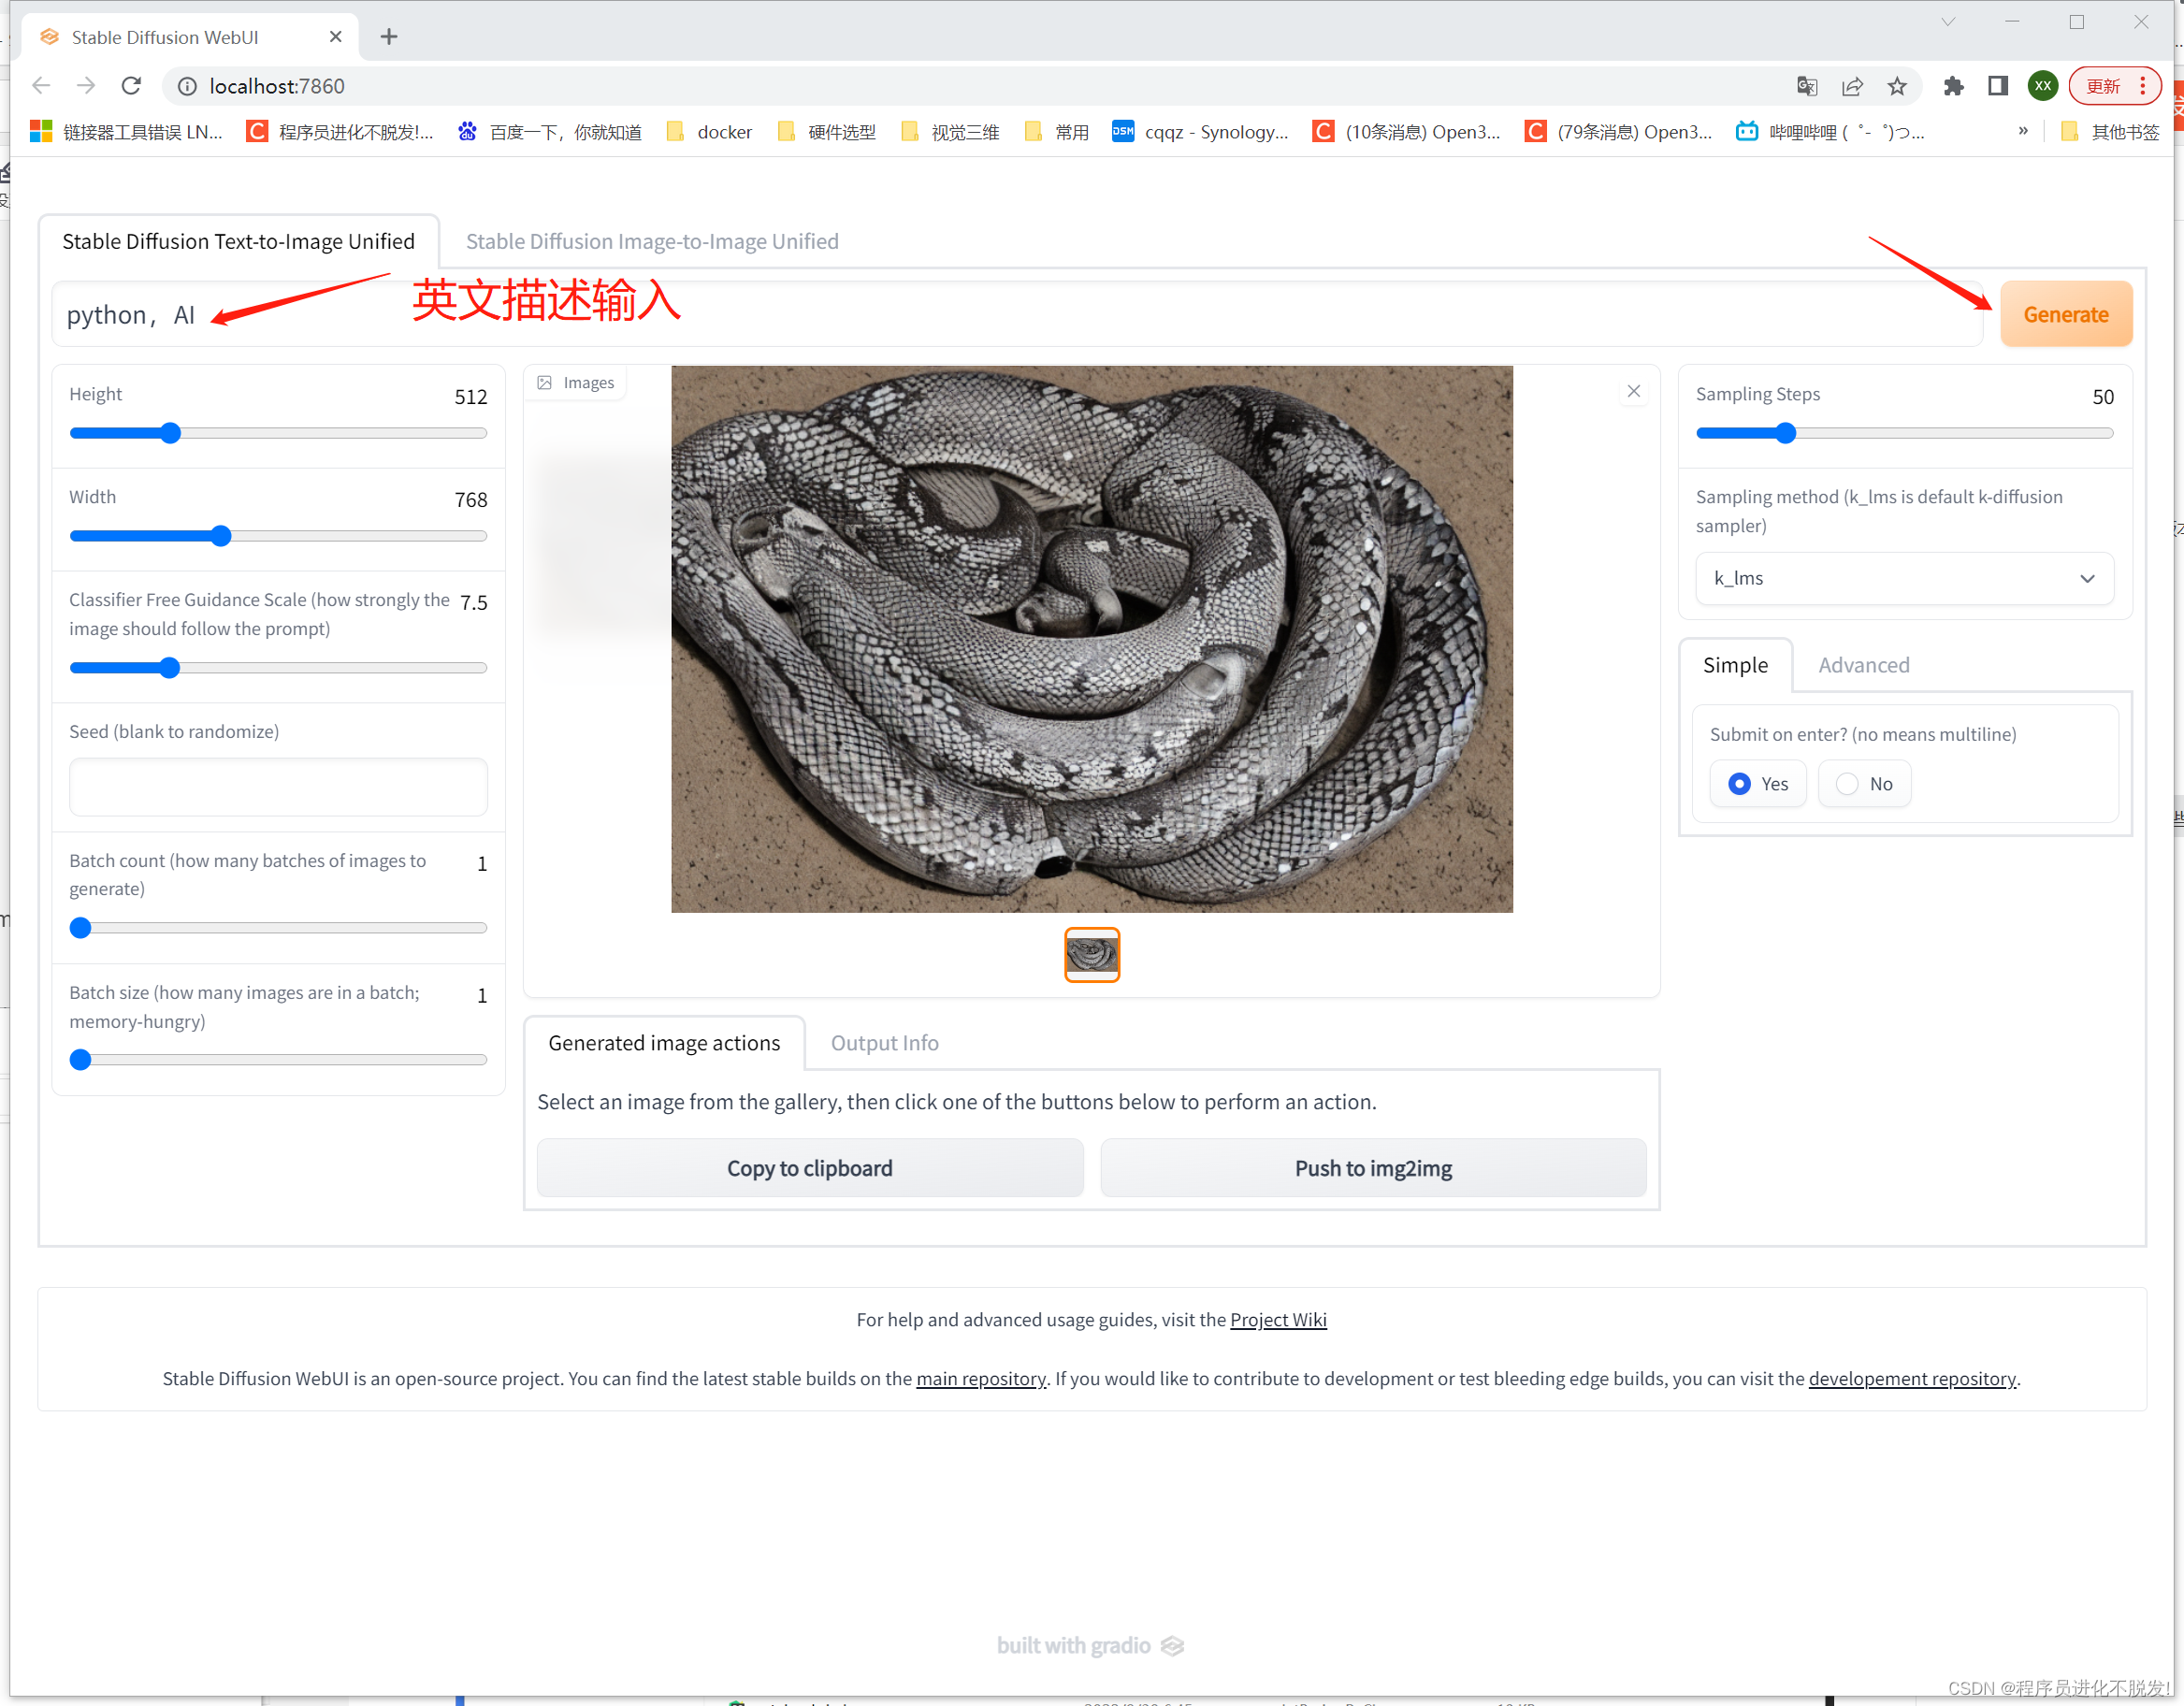Open the k_lms sampling method dropdown
This screenshot has width=2184, height=1706.
1903,578
